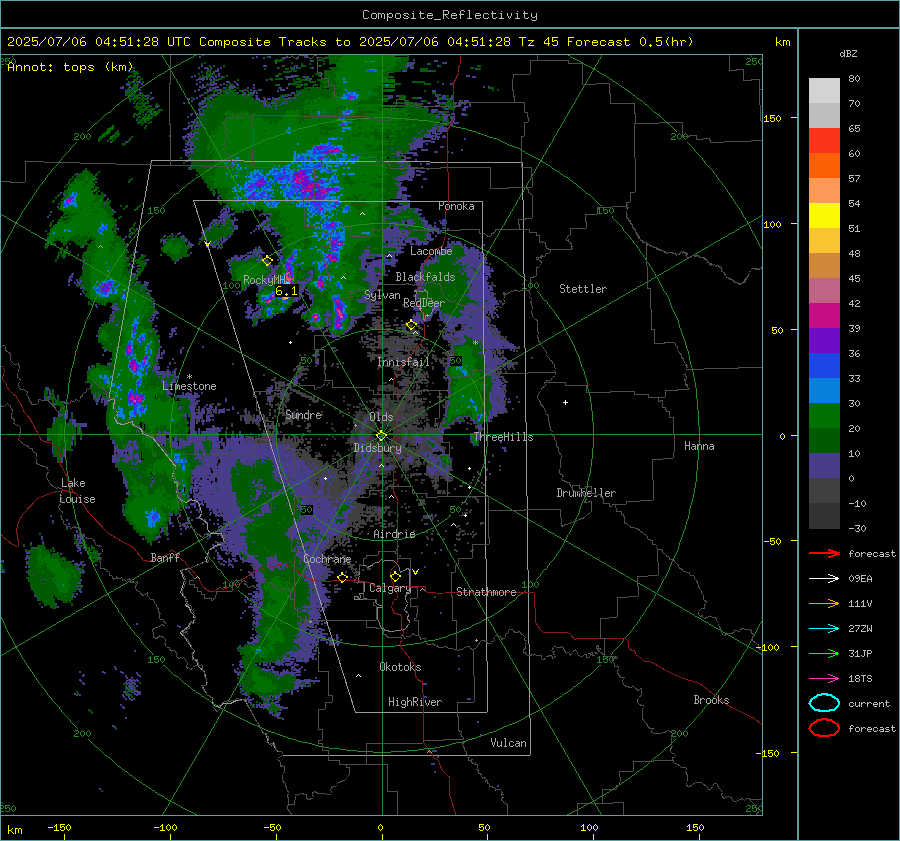This screenshot has width=900, height=841.
Task: Click the red 'forecast' ellipse legend symbol
Action: 824,728
